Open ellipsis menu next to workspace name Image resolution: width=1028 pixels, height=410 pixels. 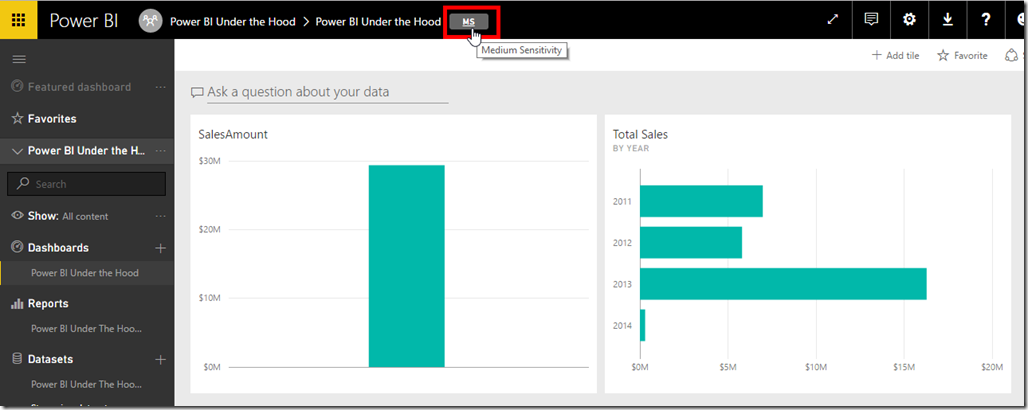coord(161,152)
